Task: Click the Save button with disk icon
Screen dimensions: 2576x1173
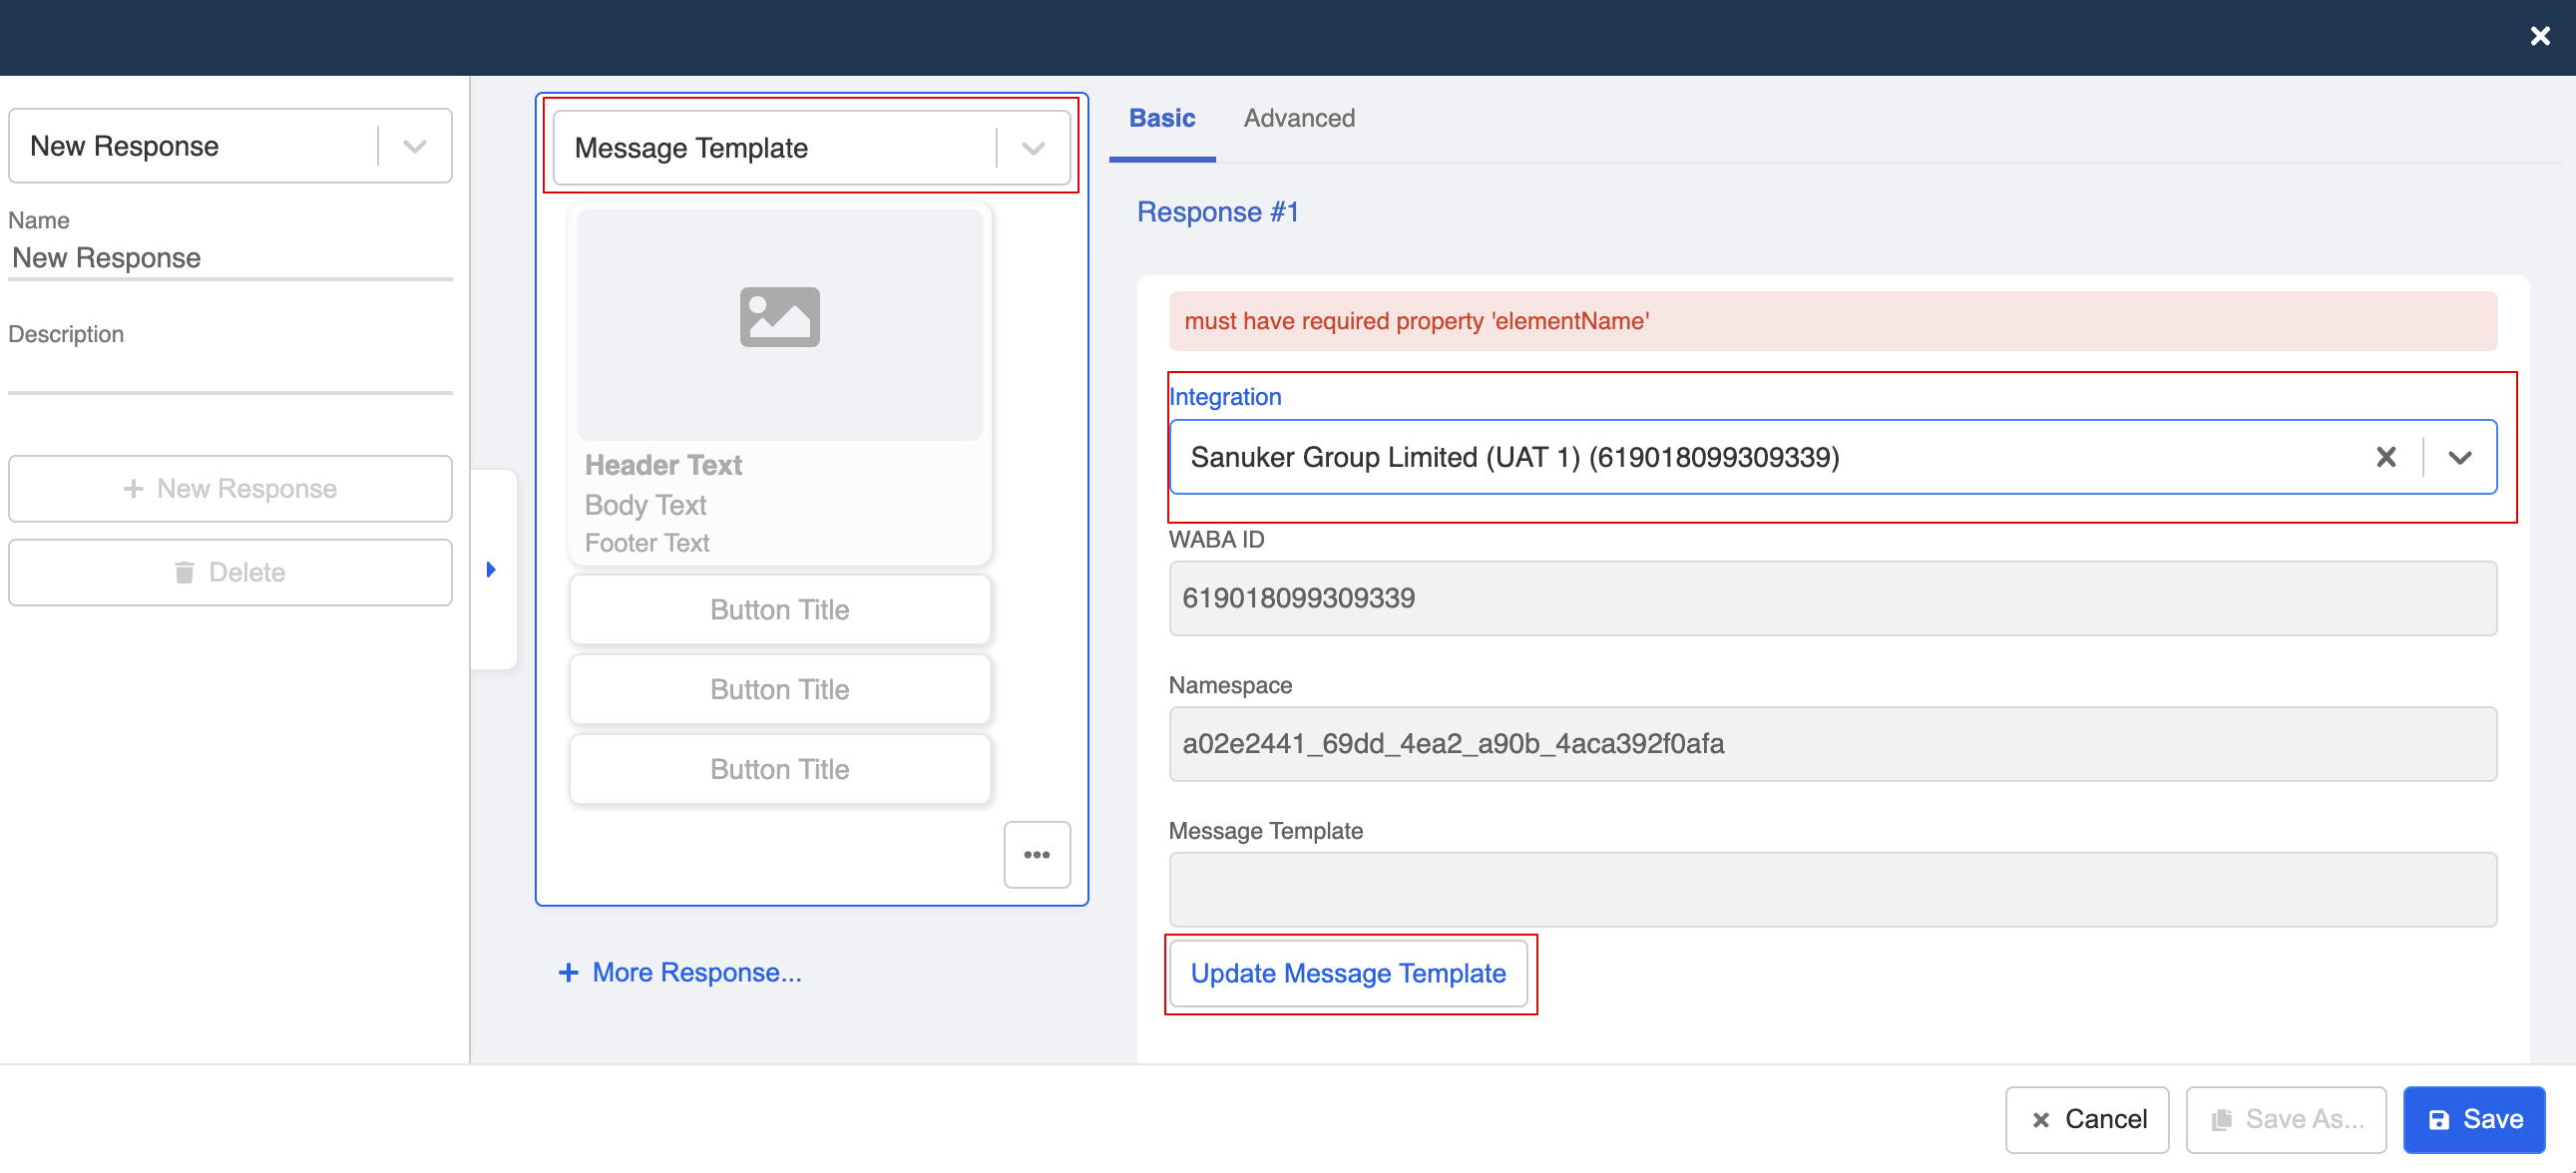Action: [x=2474, y=1118]
